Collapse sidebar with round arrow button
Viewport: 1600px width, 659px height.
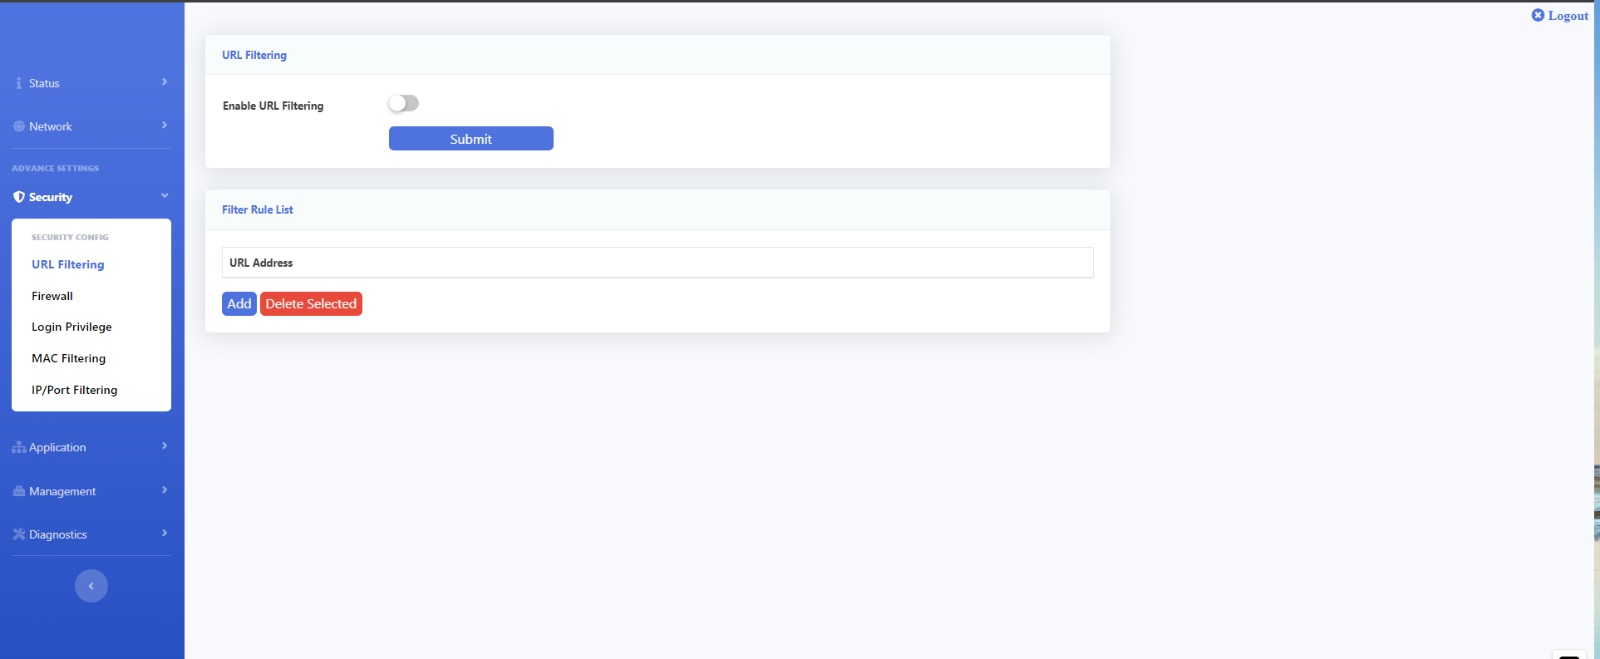point(91,586)
